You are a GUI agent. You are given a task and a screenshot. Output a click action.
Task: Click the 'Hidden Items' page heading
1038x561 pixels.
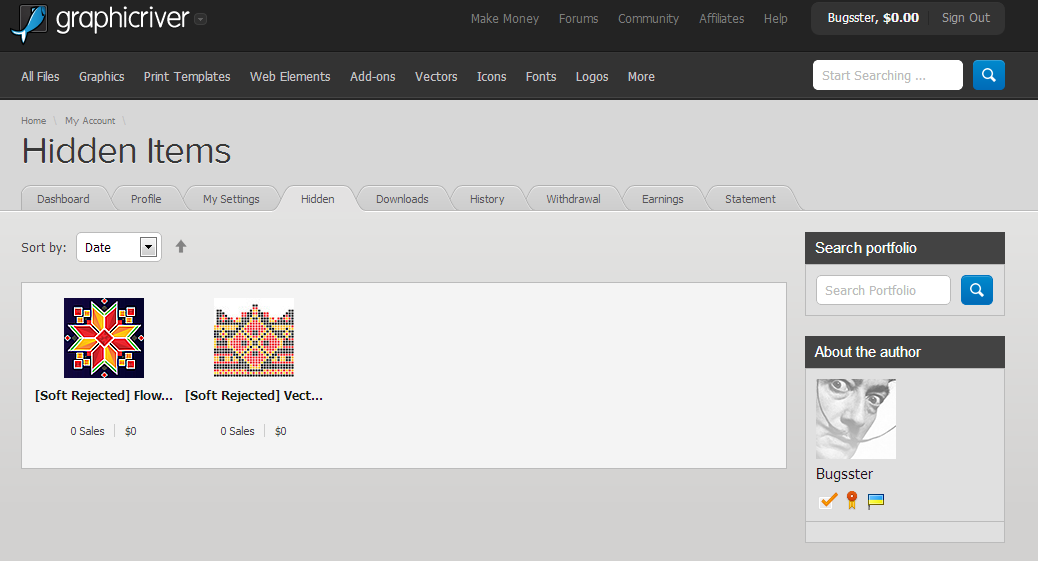click(x=126, y=151)
